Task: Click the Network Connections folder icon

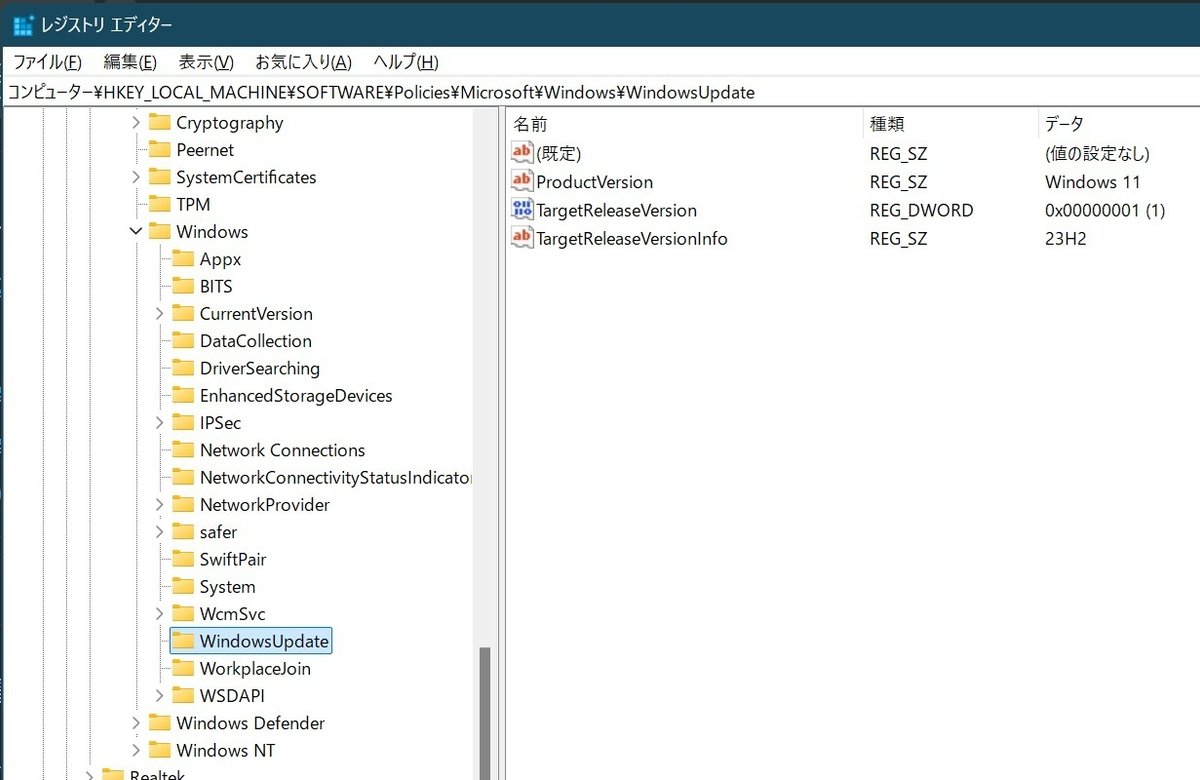Action: click(183, 450)
